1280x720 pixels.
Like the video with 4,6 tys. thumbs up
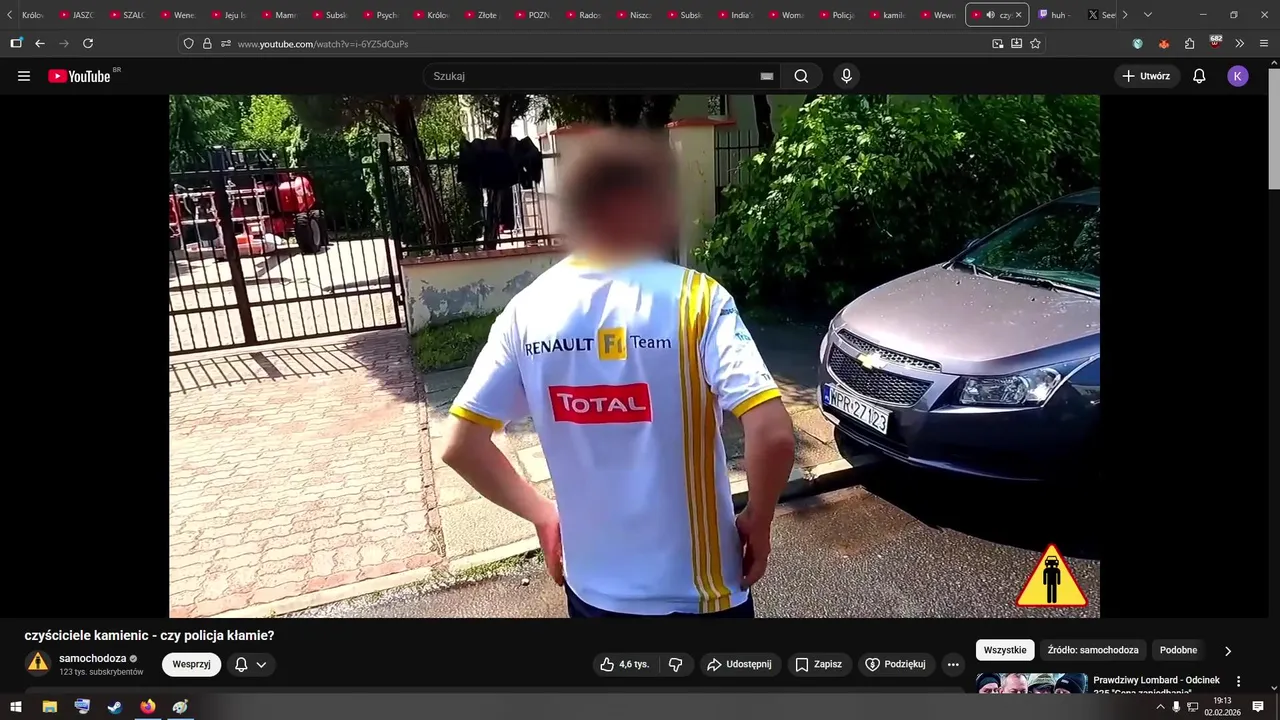(x=625, y=664)
